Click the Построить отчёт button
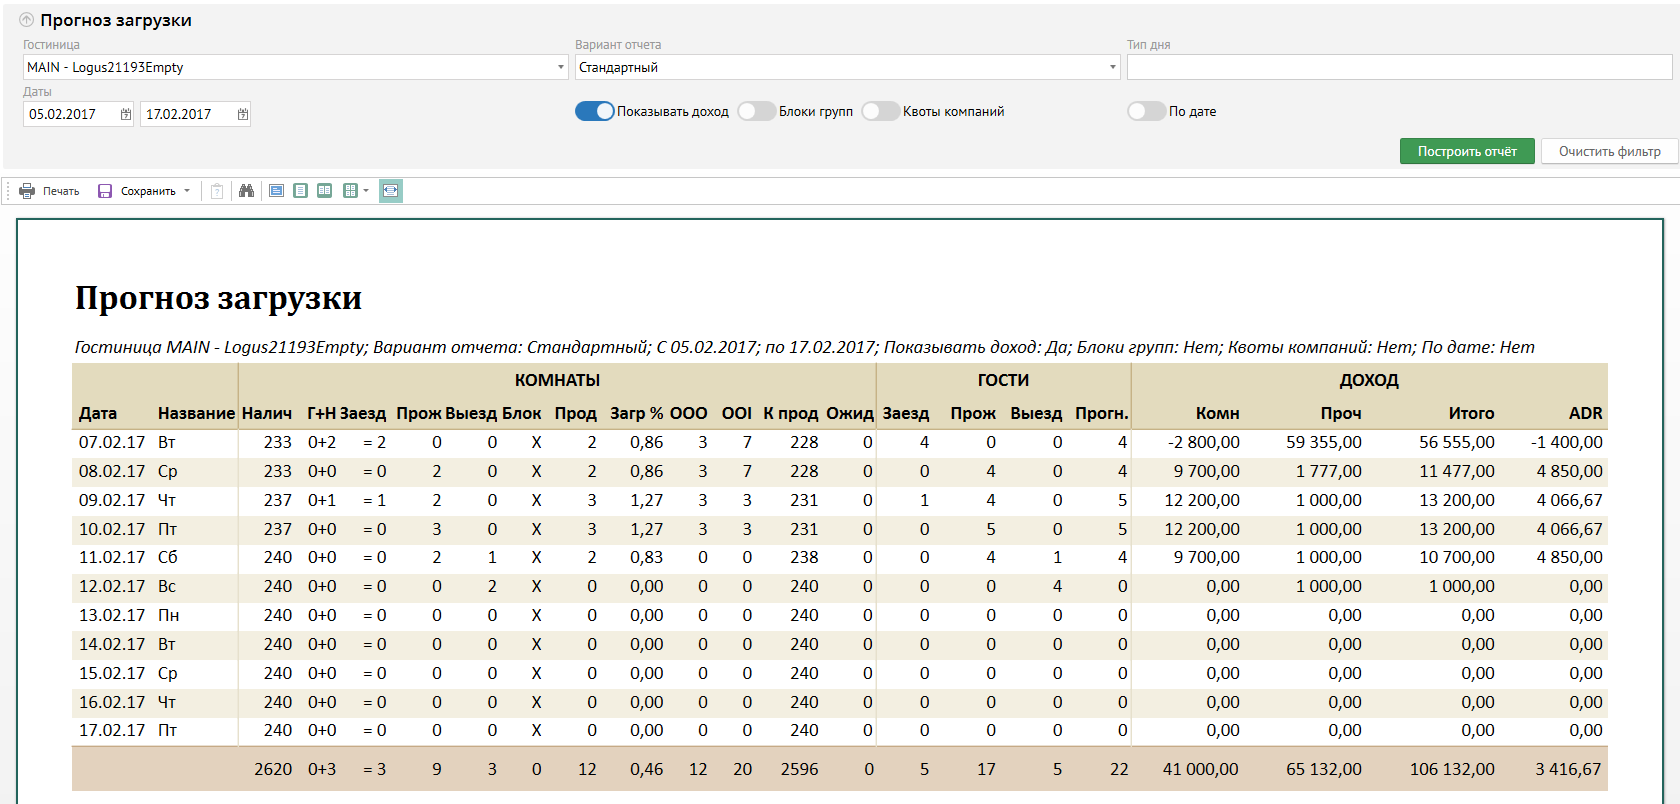The image size is (1680, 804). (x=1466, y=151)
